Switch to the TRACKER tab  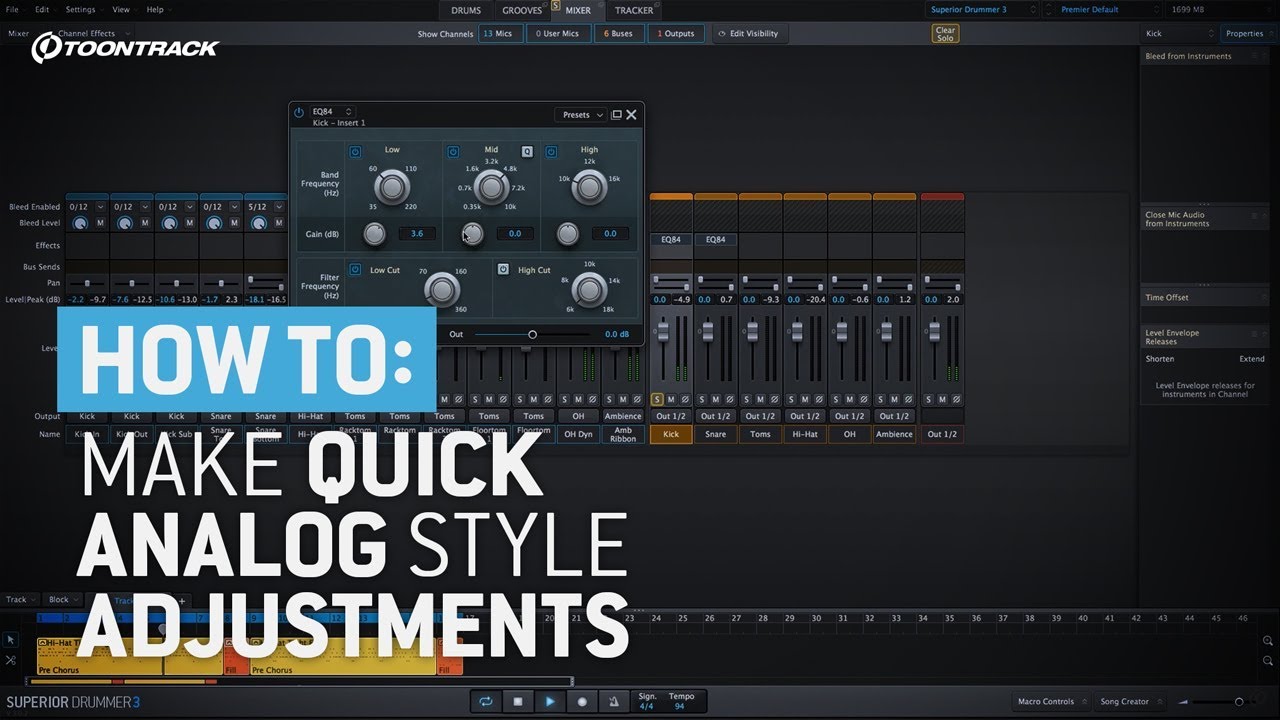pyautogui.click(x=634, y=10)
